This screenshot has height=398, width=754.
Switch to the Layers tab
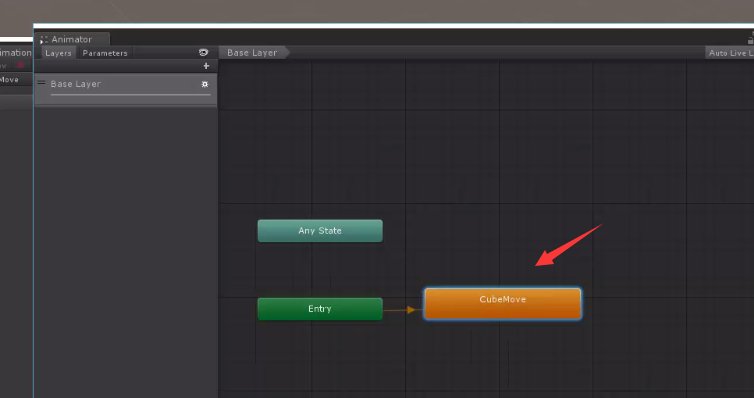[x=58, y=53]
